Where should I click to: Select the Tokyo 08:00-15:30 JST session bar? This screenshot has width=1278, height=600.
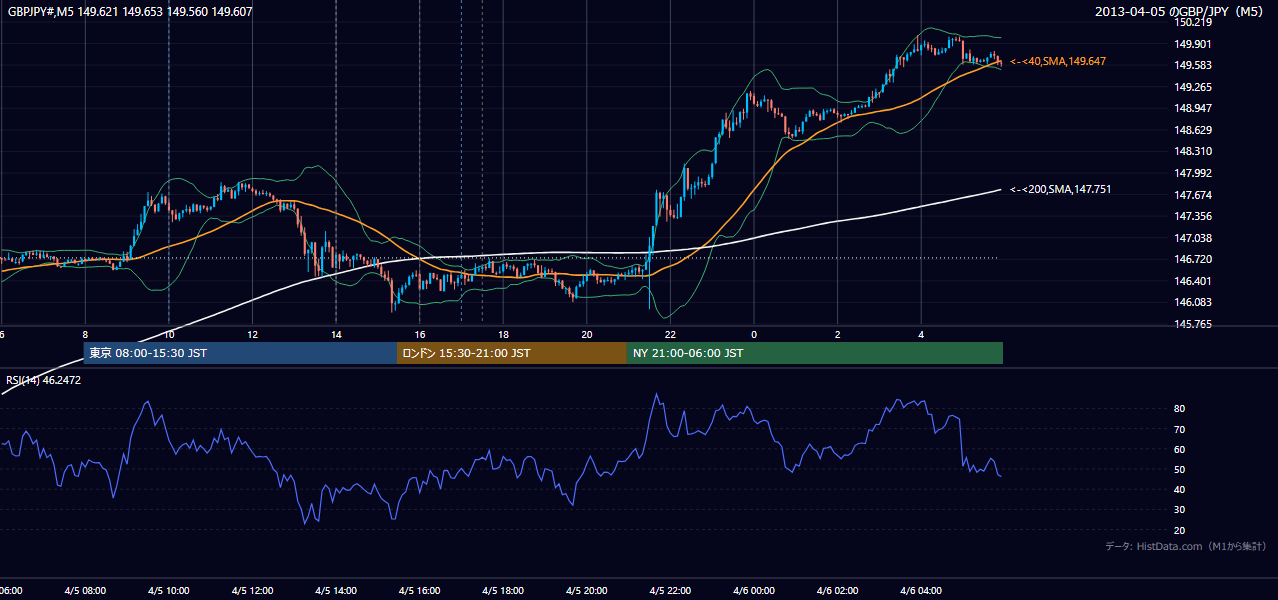click(x=240, y=353)
